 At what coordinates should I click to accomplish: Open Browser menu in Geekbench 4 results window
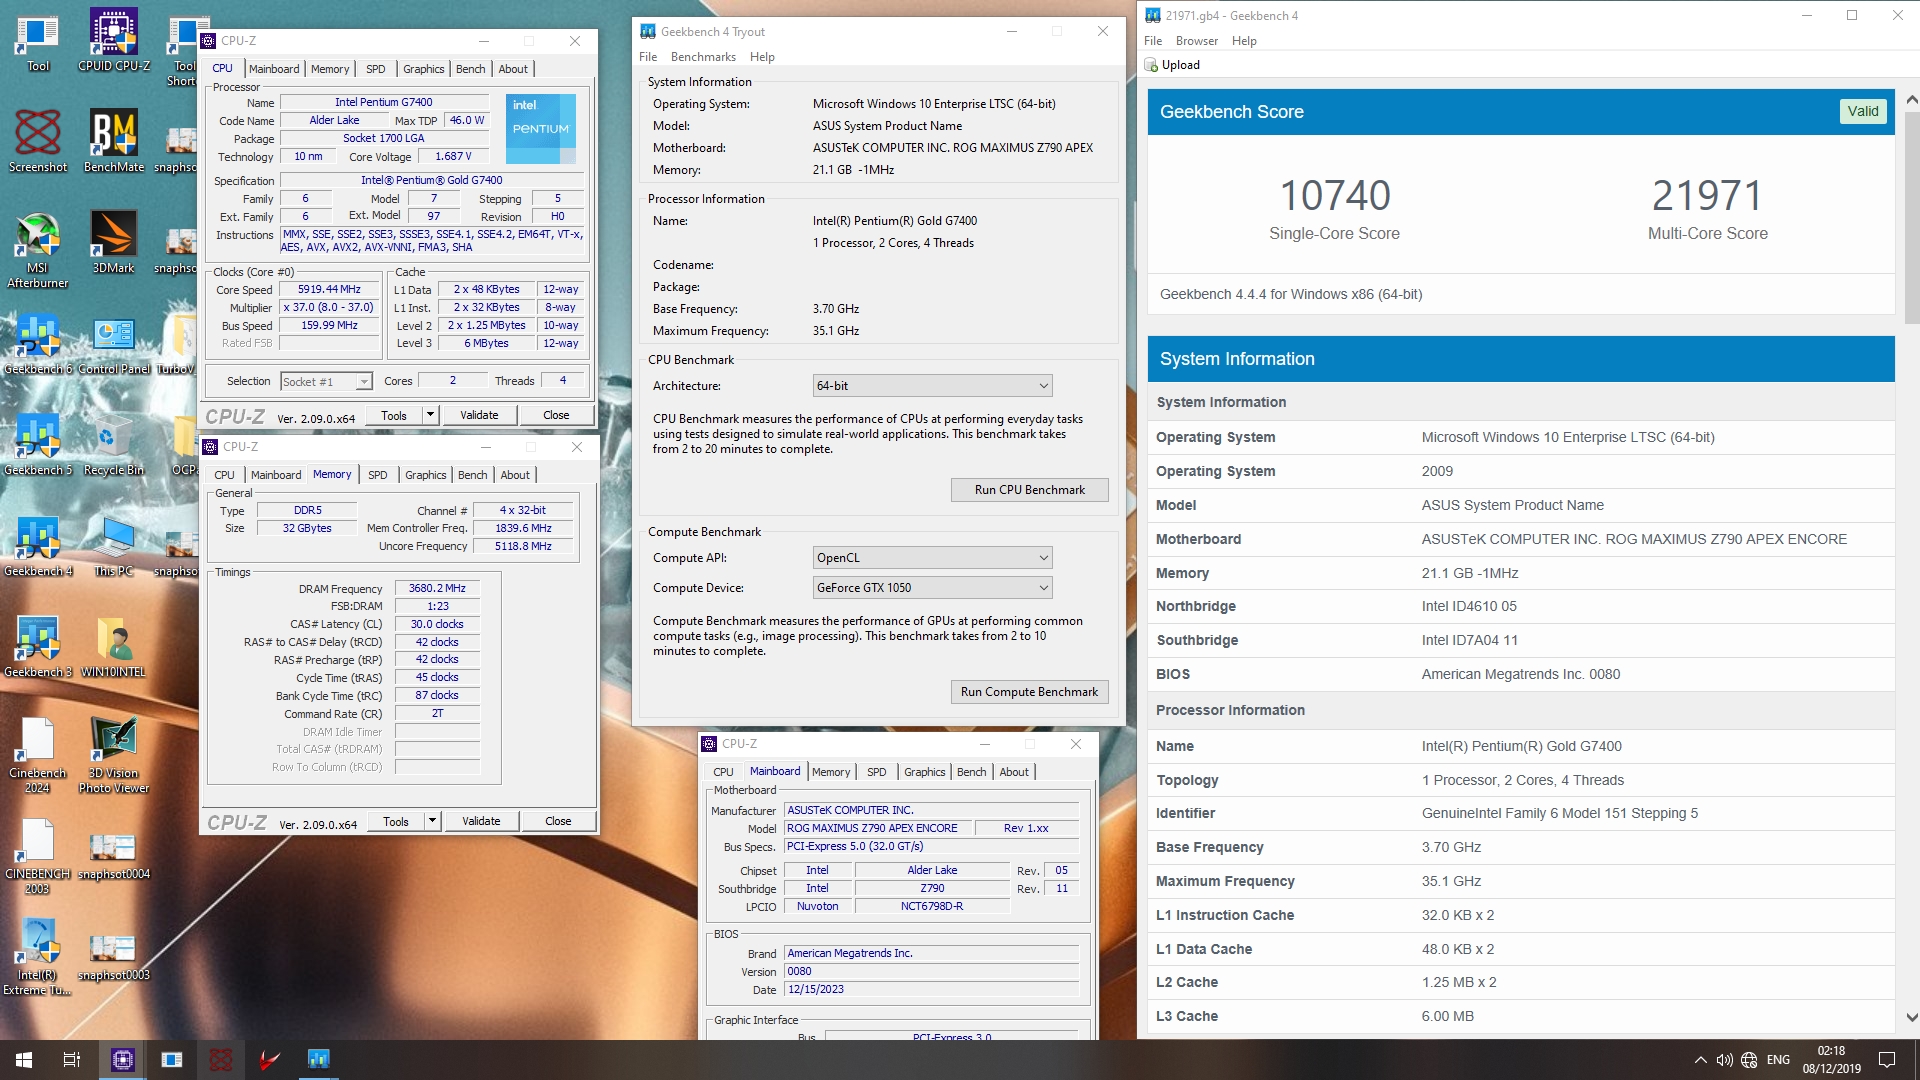[1196, 41]
